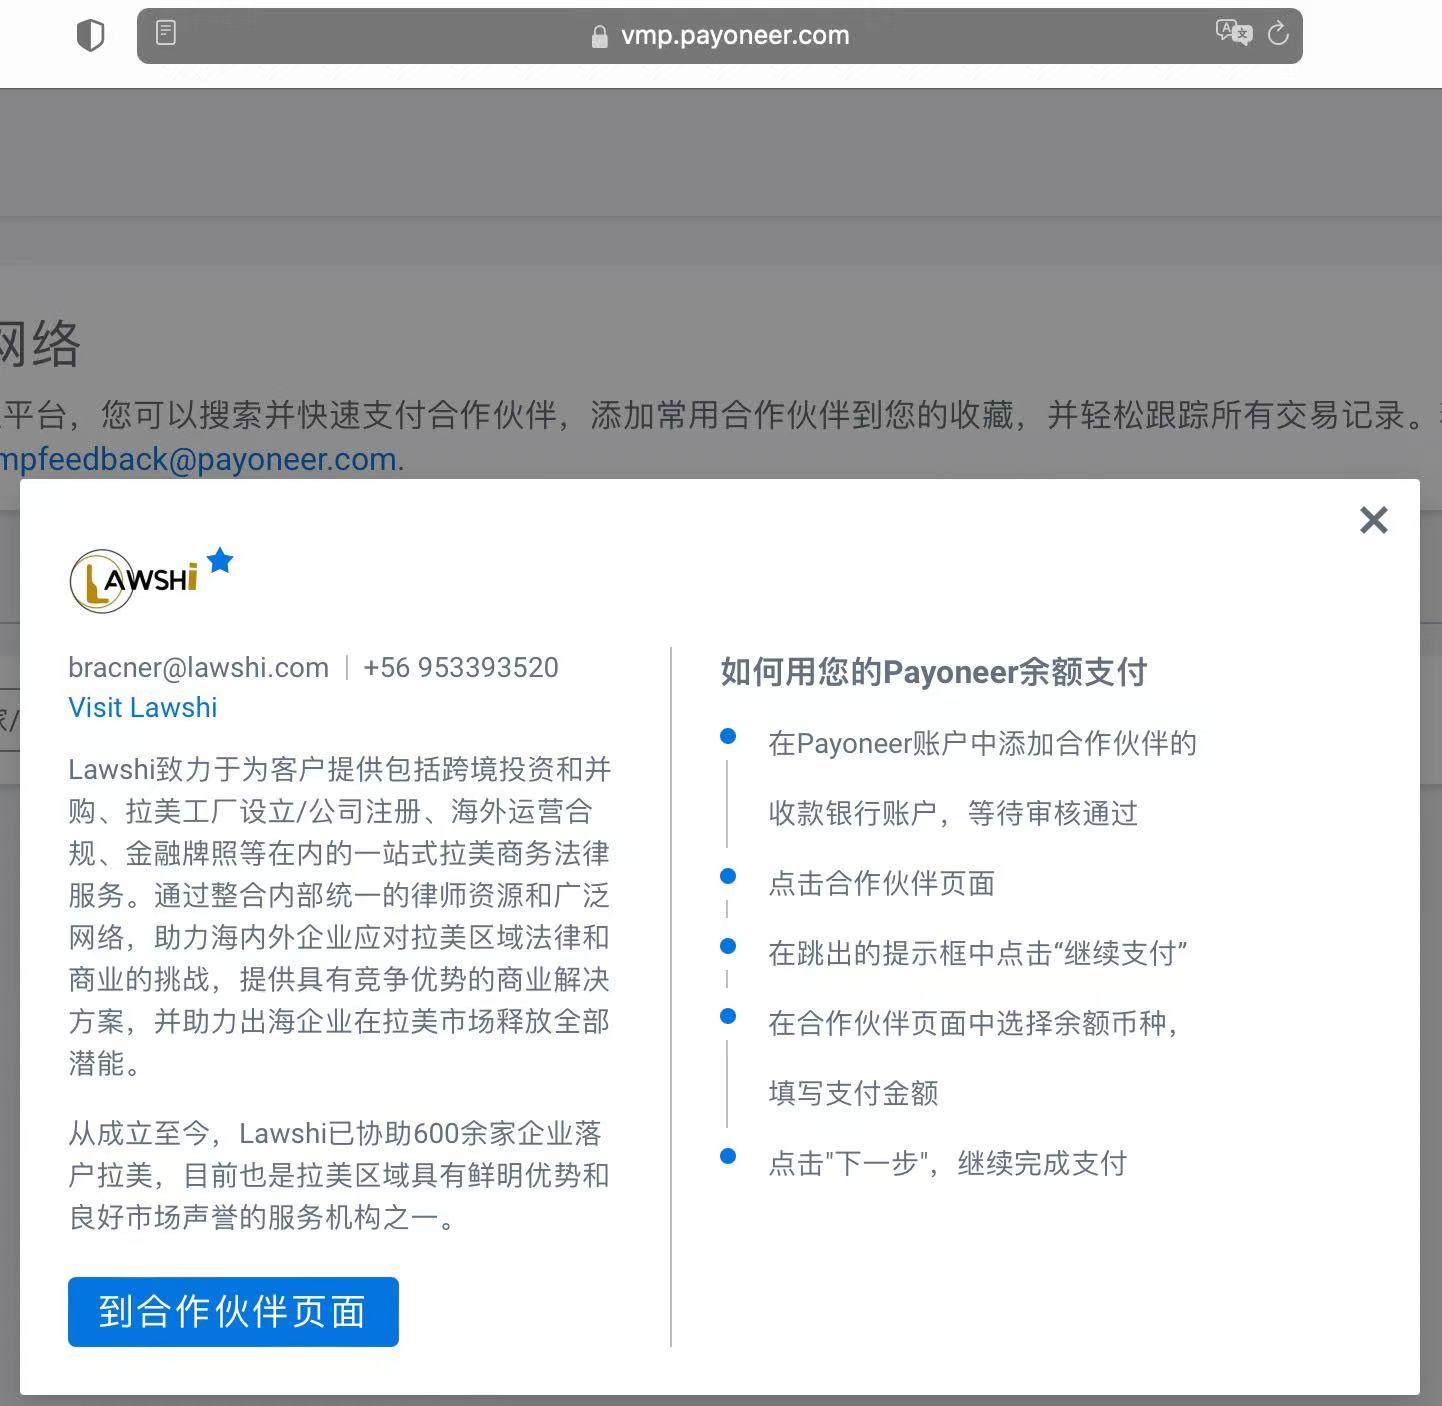Click the translate page icon
This screenshot has height=1406, width=1442.
coord(1233,33)
